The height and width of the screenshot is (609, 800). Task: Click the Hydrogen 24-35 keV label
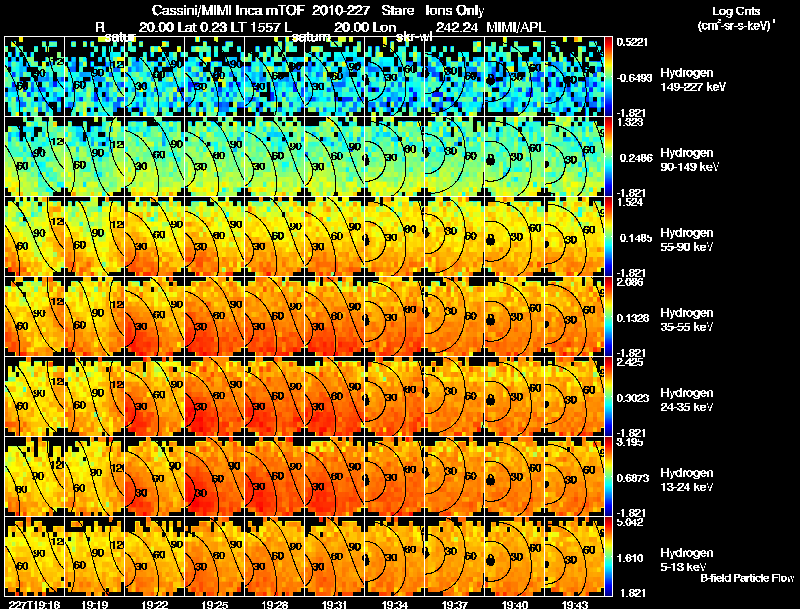[x=687, y=400]
